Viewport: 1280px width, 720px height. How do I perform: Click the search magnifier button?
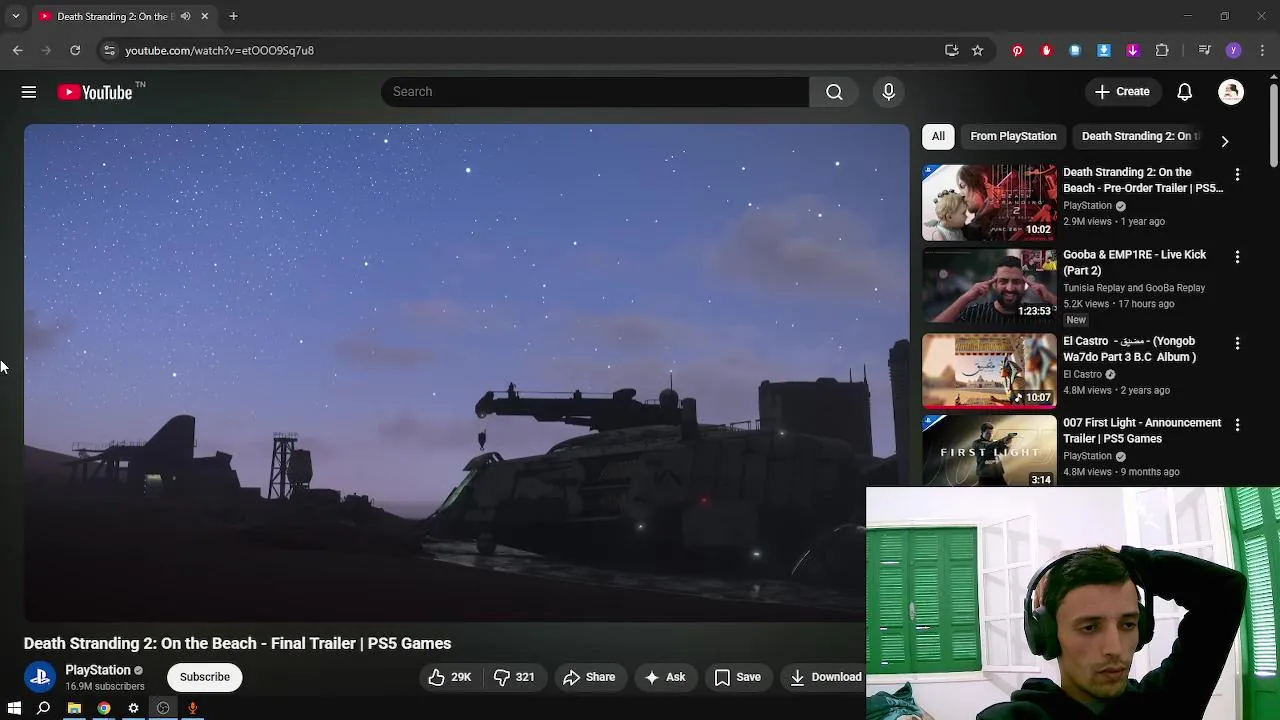point(834,92)
